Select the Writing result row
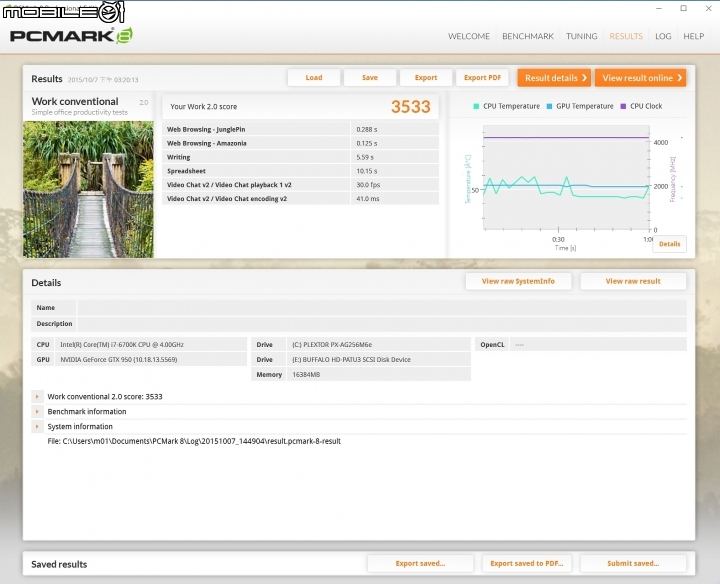Screen dimensions: 720x584 point(300,157)
